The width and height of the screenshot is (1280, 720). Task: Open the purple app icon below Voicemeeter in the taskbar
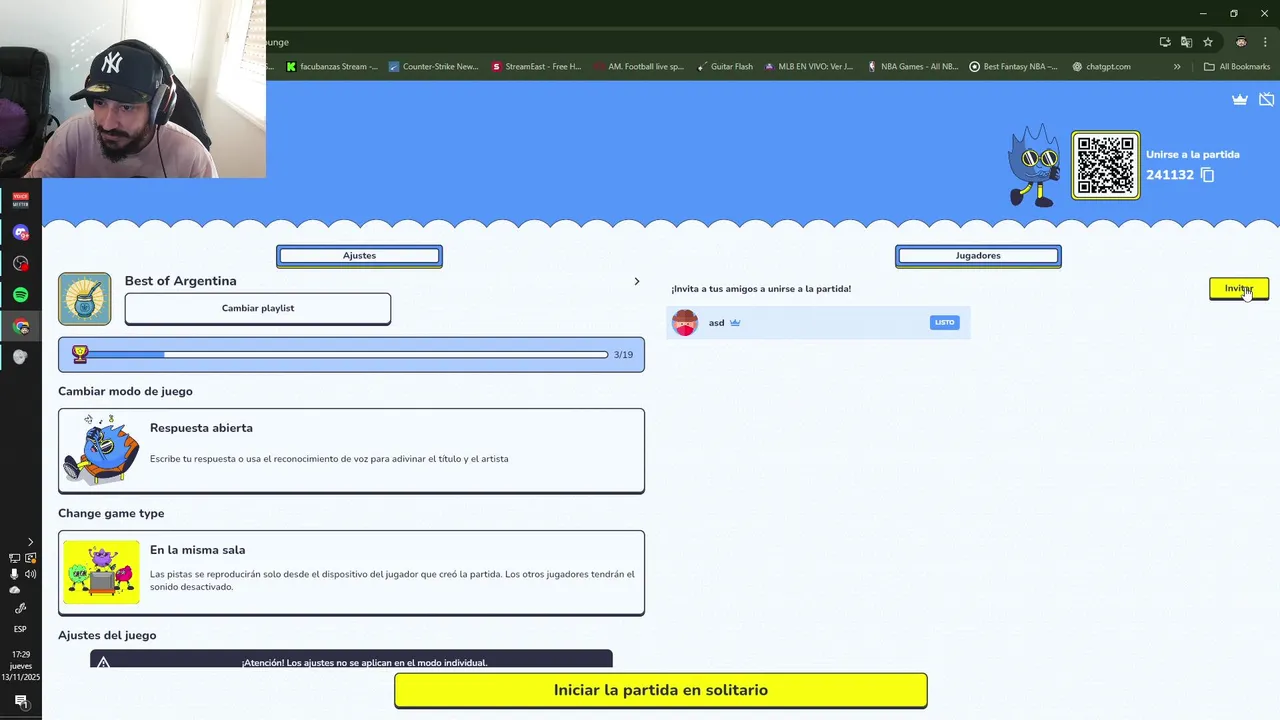21,232
